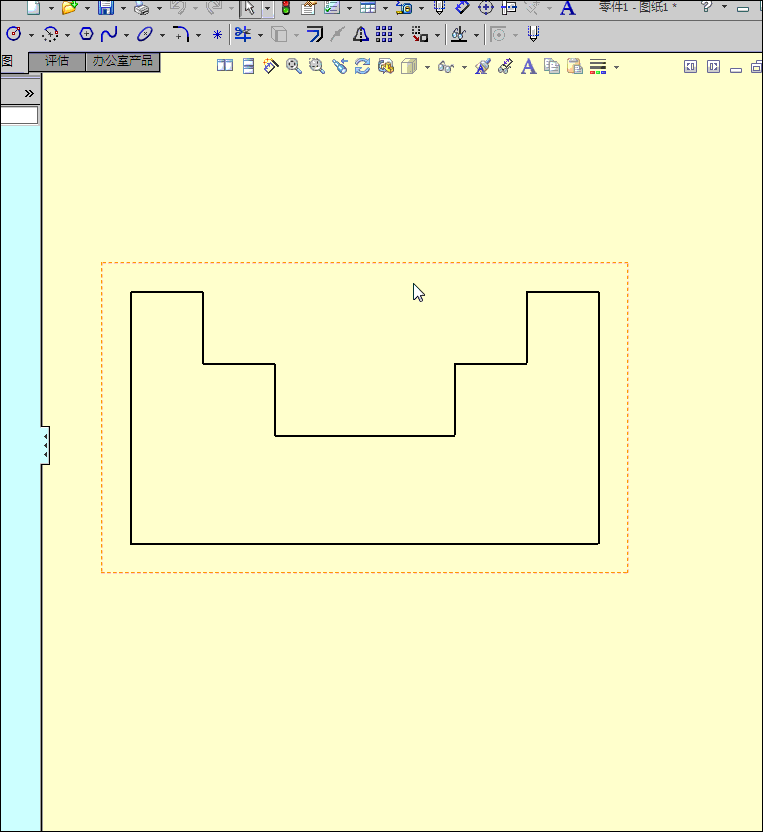Select the Trim Entities scissors tool
The image size is (763, 832).
pyautogui.click(x=243, y=34)
